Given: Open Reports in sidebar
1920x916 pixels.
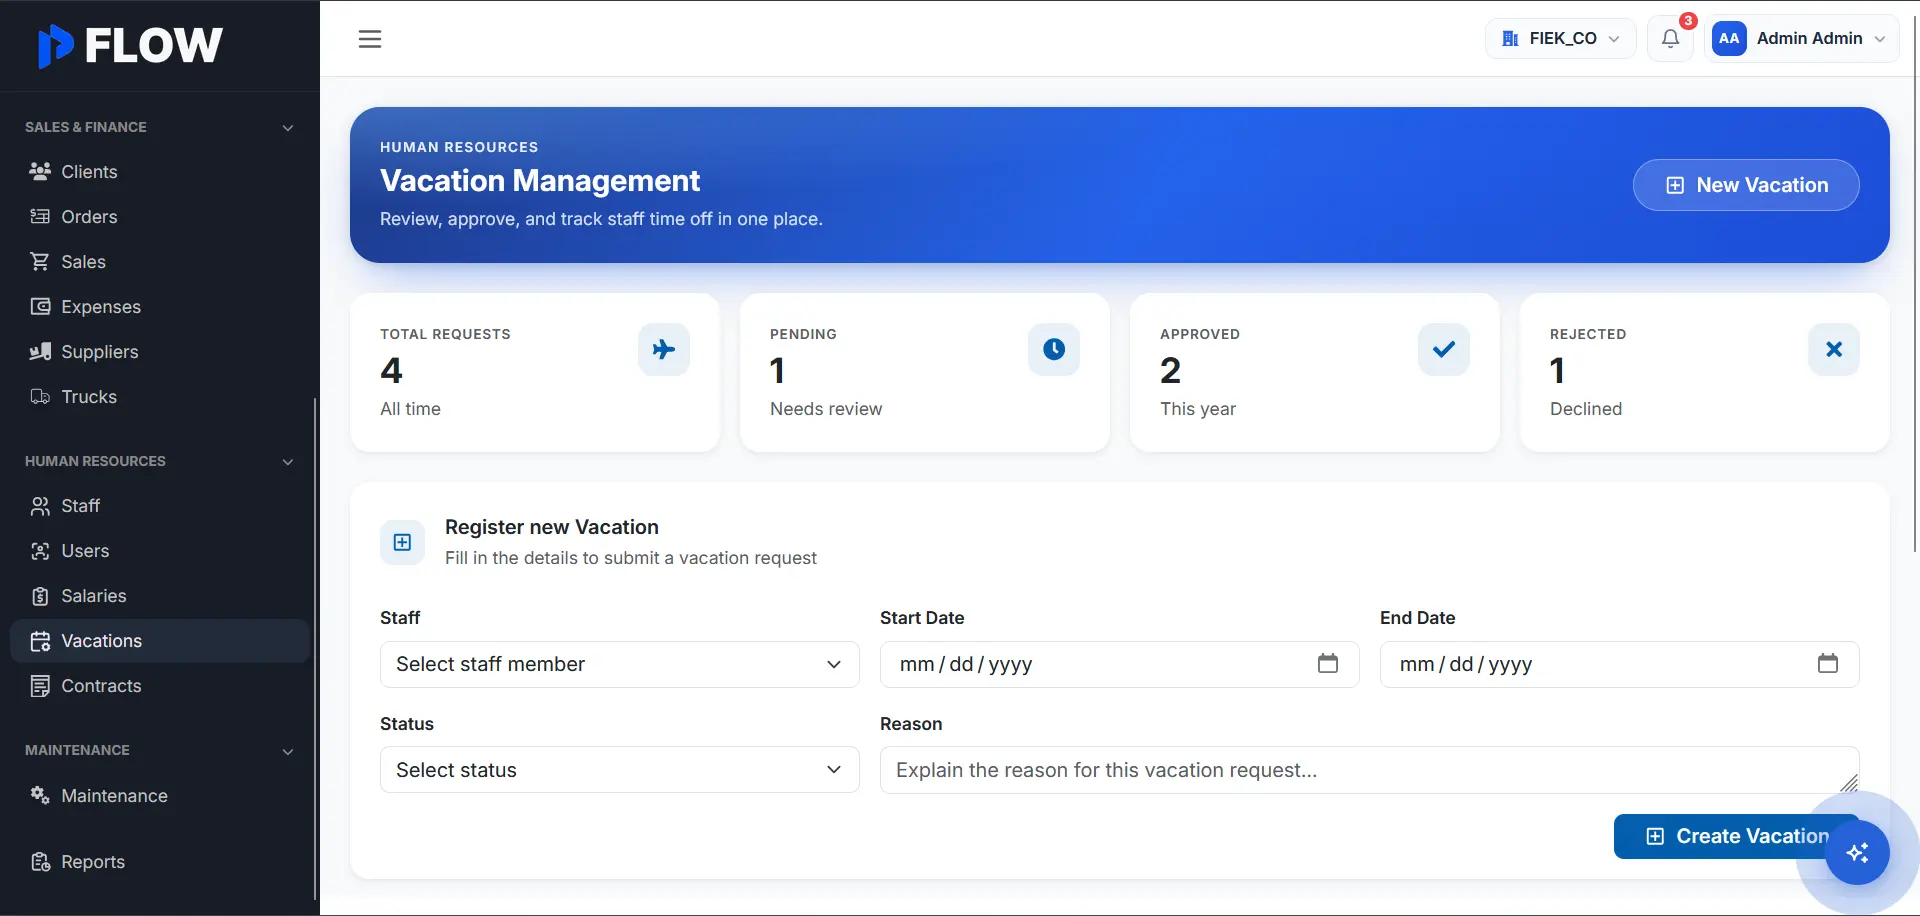Looking at the screenshot, I should pyautogui.click(x=160, y=862).
